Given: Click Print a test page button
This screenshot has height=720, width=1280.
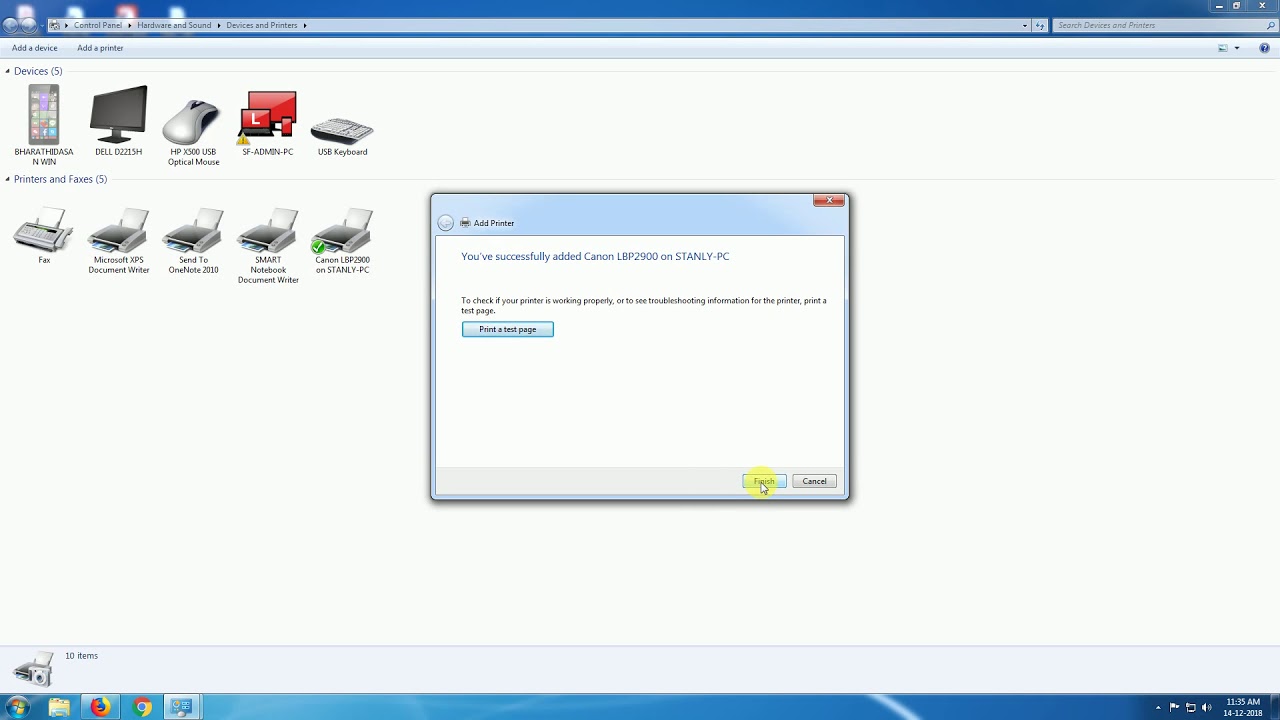Looking at the screenshot, I should (507, 329).
